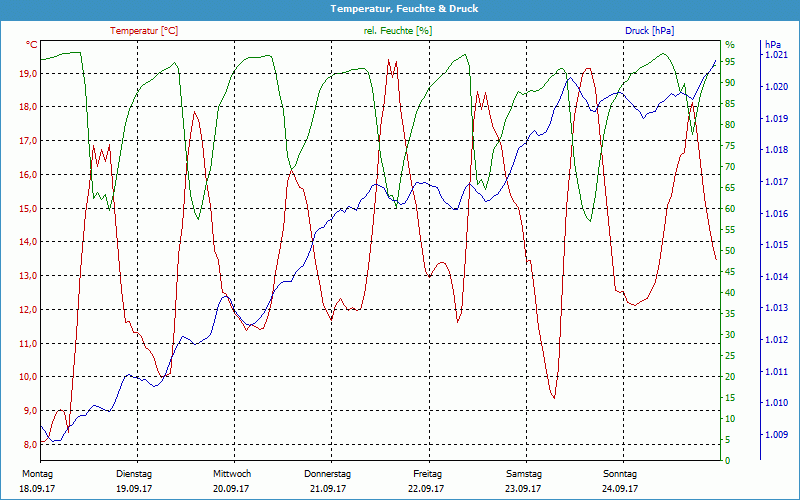800x500 pixels.
Task: Click the date '22.09.17'
Action: click(x=426, y=489)
